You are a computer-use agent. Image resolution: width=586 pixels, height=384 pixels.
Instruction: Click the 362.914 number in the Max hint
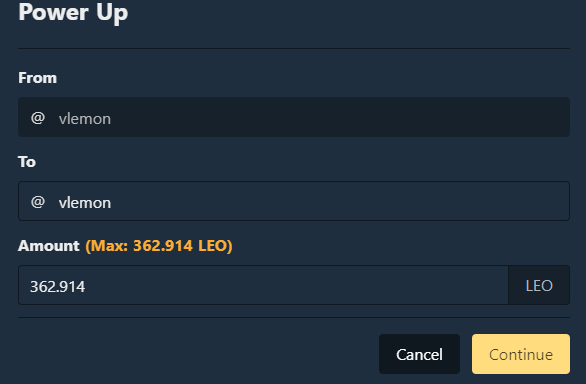point(163,246)
